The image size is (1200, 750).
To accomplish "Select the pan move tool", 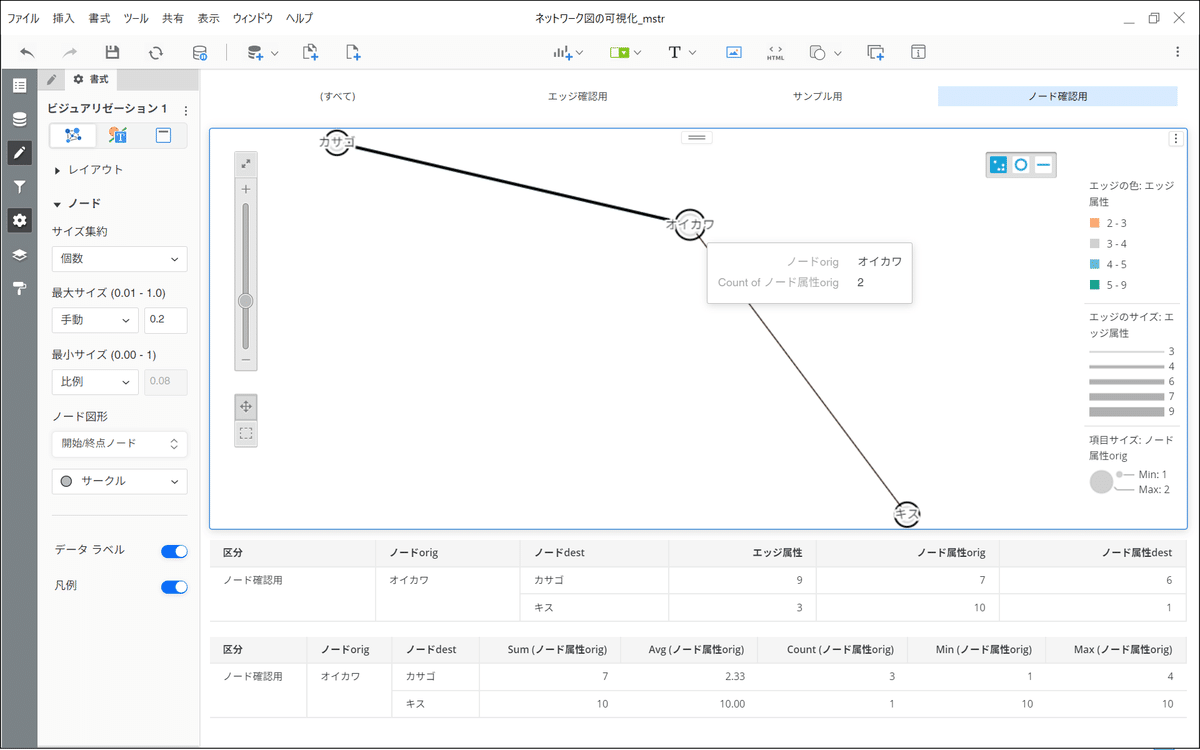I will pyautogui.click(x=246, y=407).
